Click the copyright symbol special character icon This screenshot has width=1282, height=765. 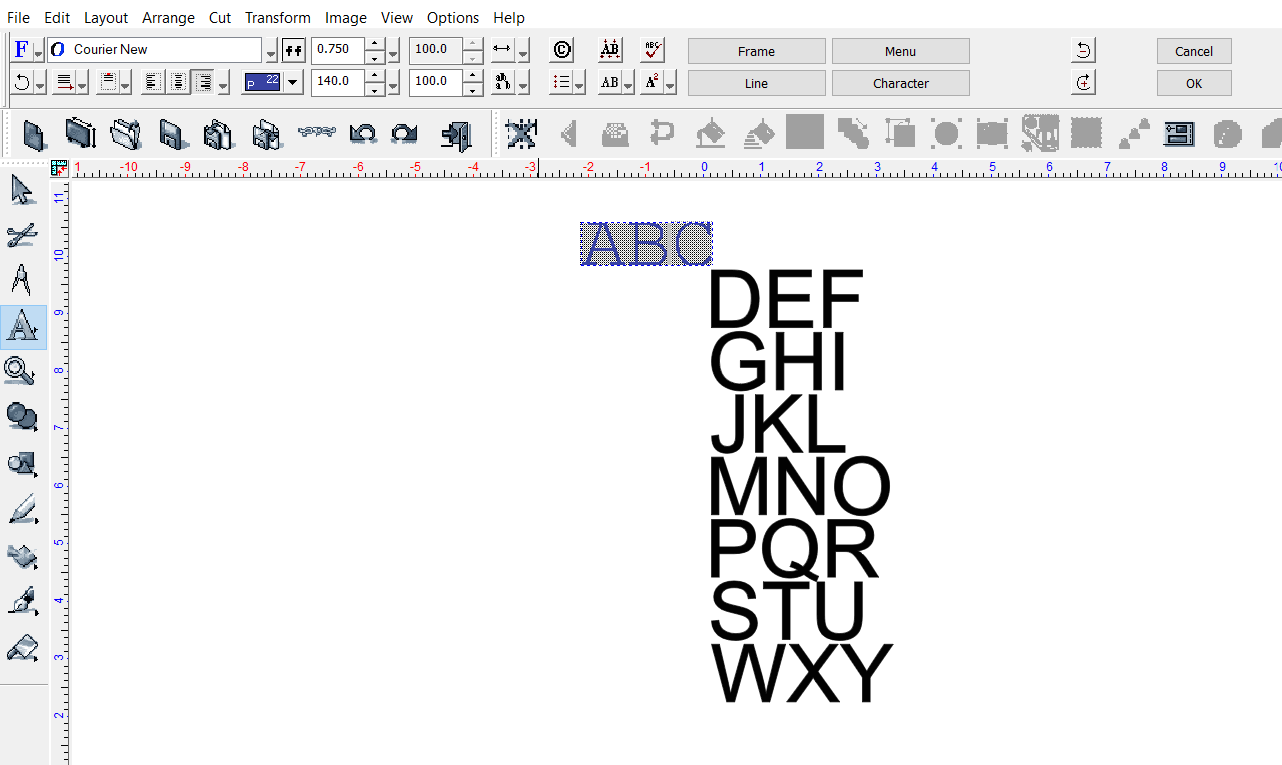click(x=563, y=50)
